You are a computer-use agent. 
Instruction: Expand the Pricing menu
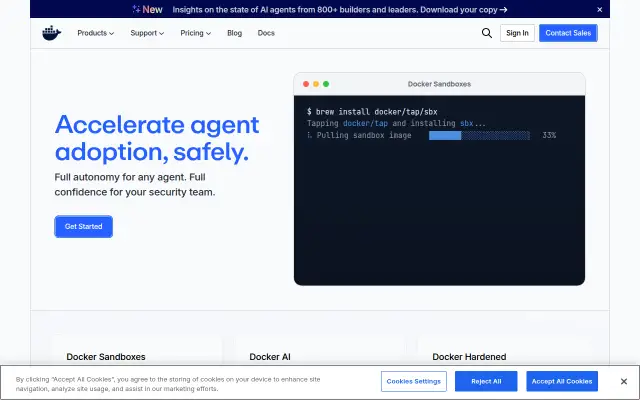click(196, 33)
